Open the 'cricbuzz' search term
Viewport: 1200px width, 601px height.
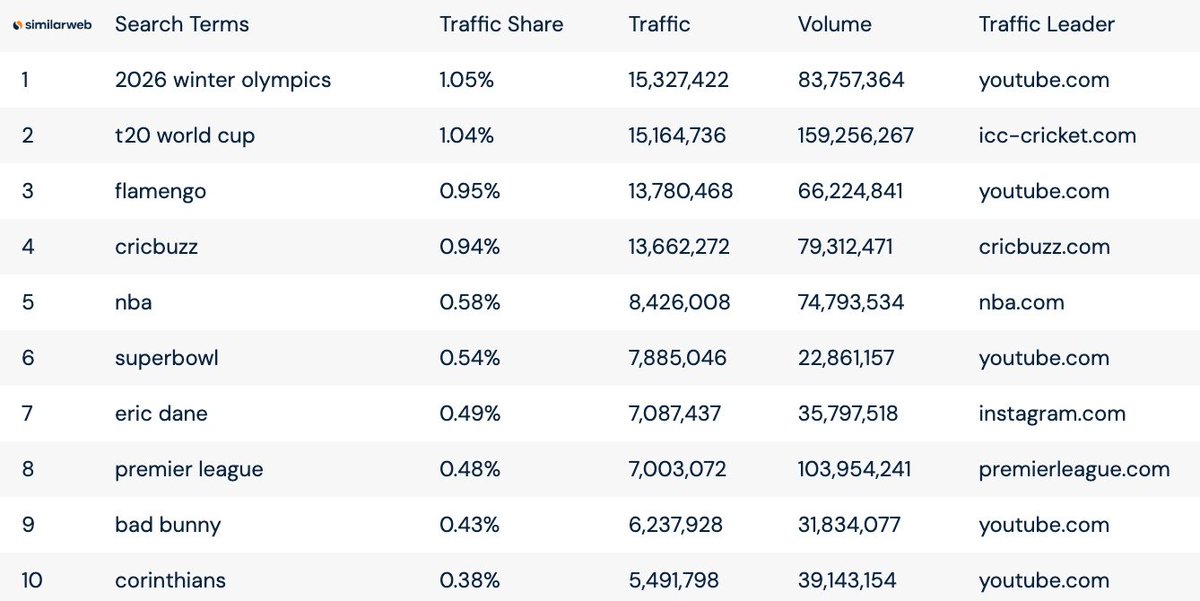point(156,247)
